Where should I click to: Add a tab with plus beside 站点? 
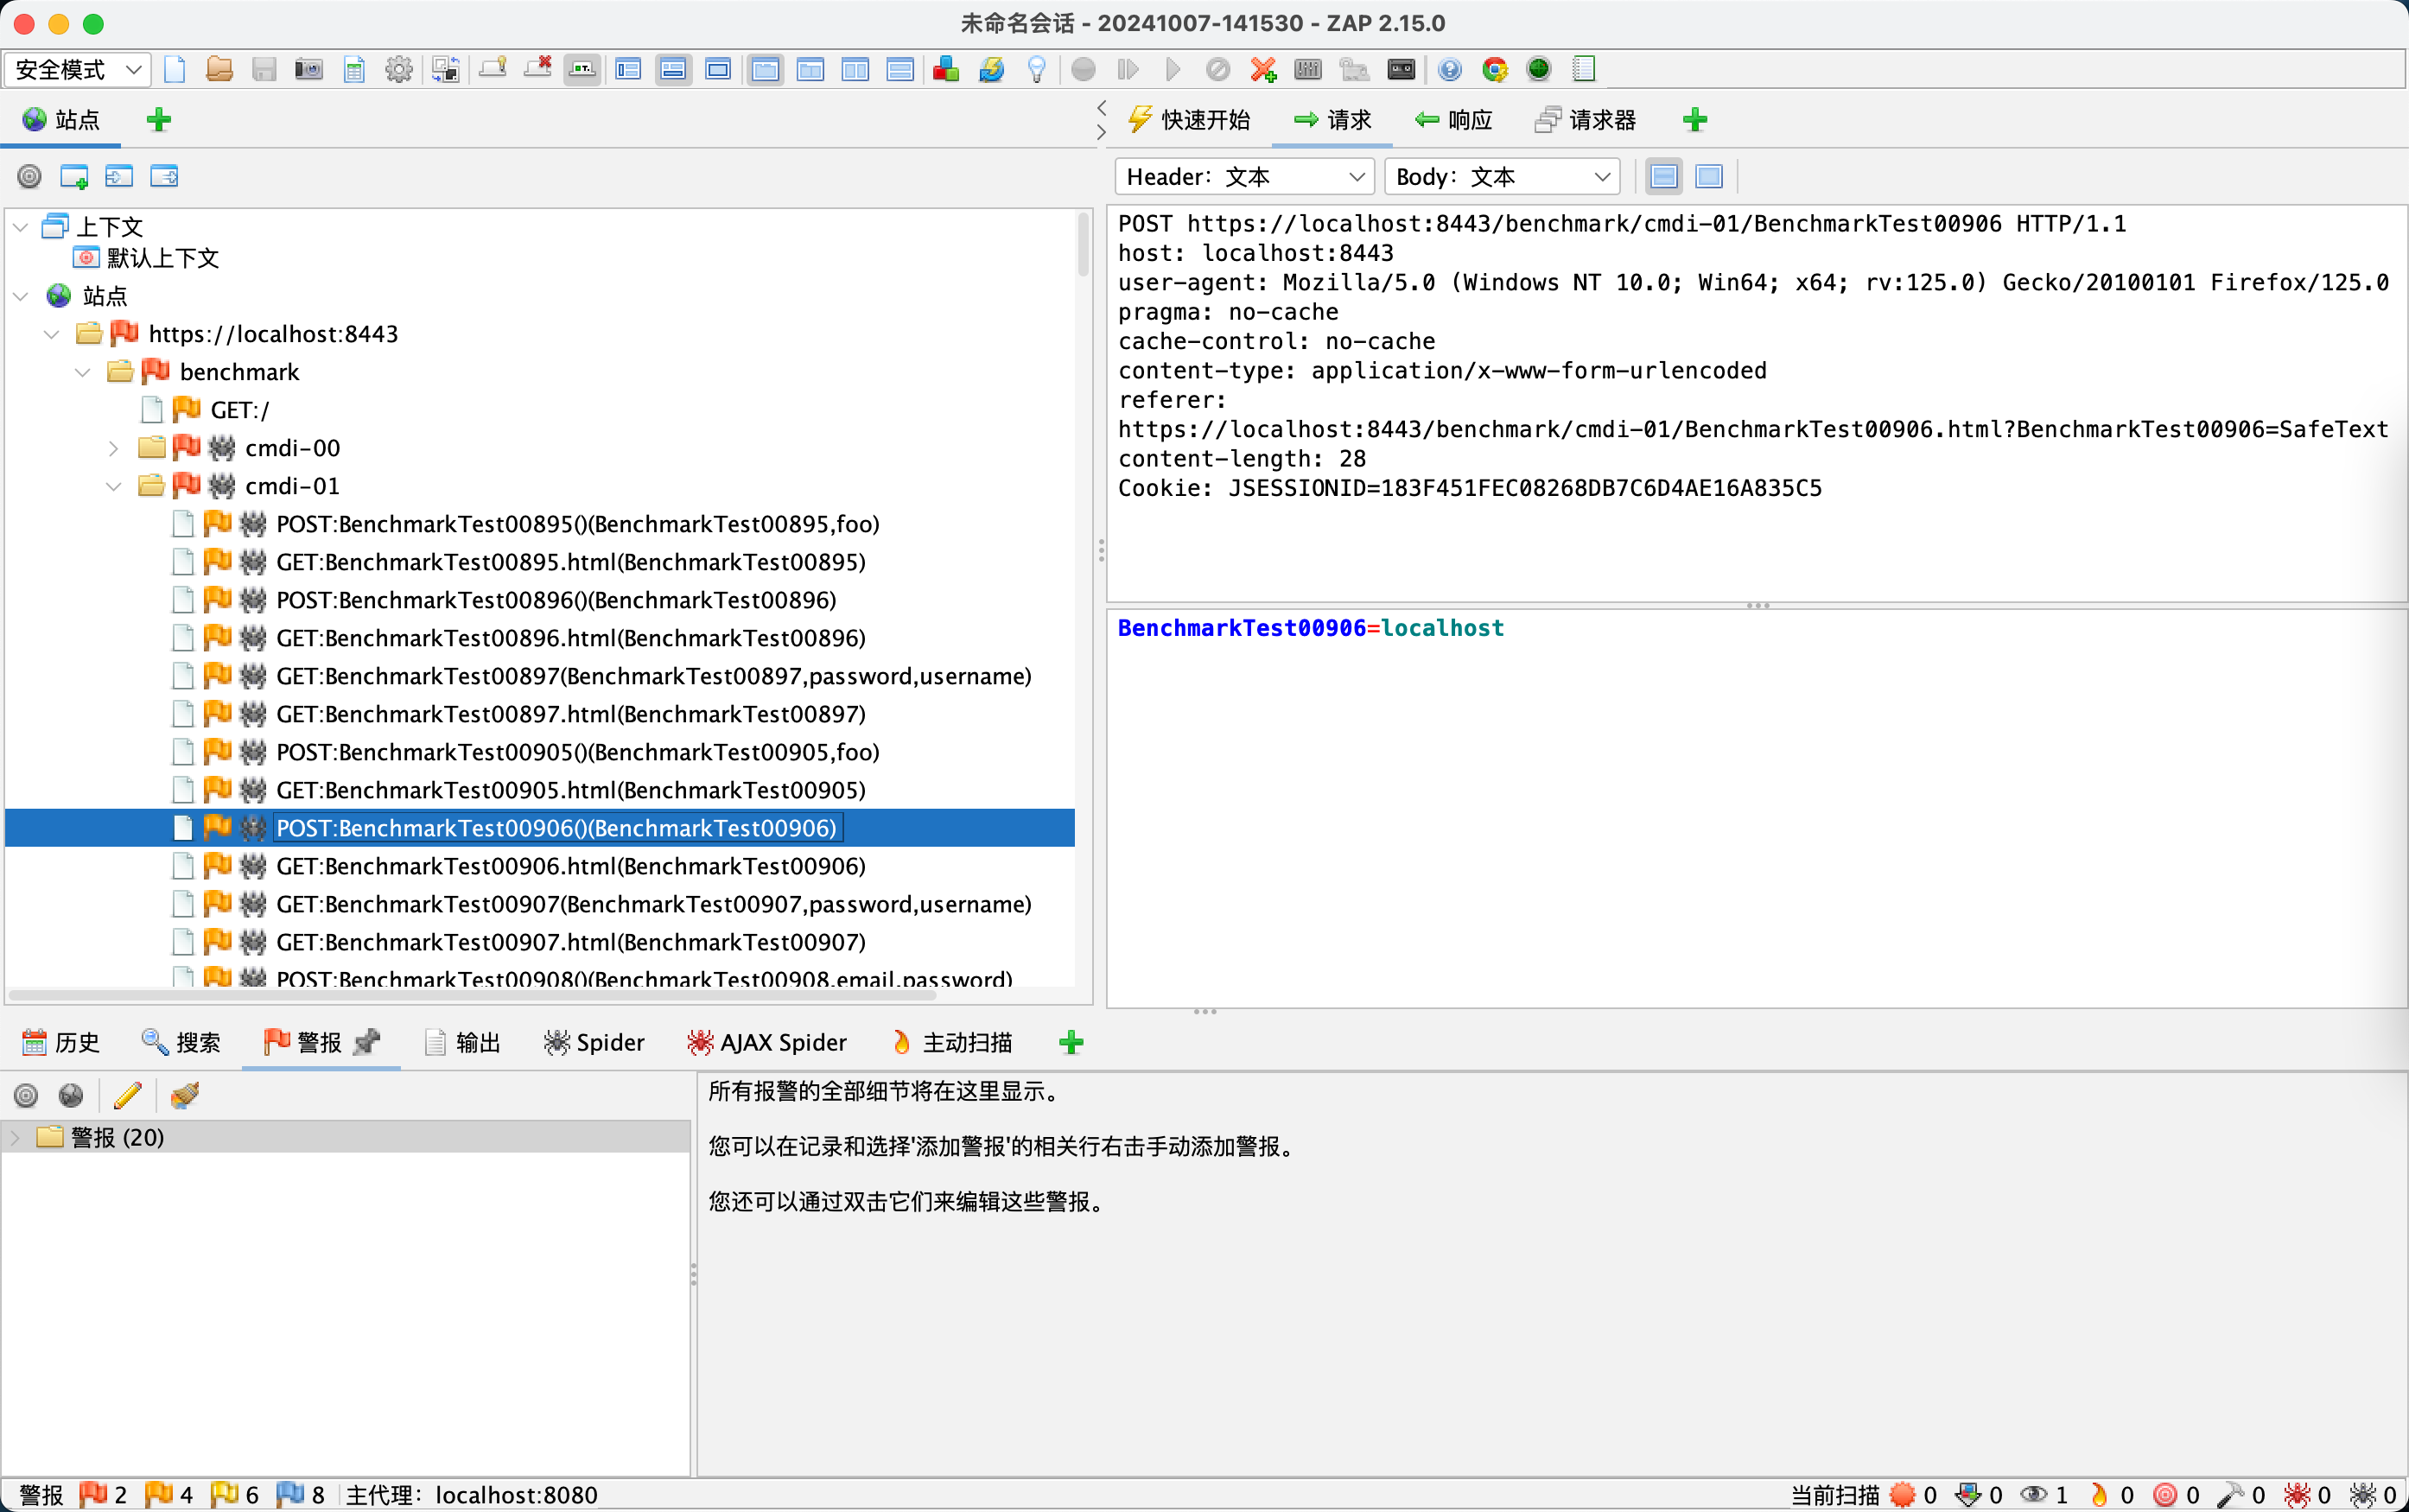pyautogui.click(x=159, y=120)
